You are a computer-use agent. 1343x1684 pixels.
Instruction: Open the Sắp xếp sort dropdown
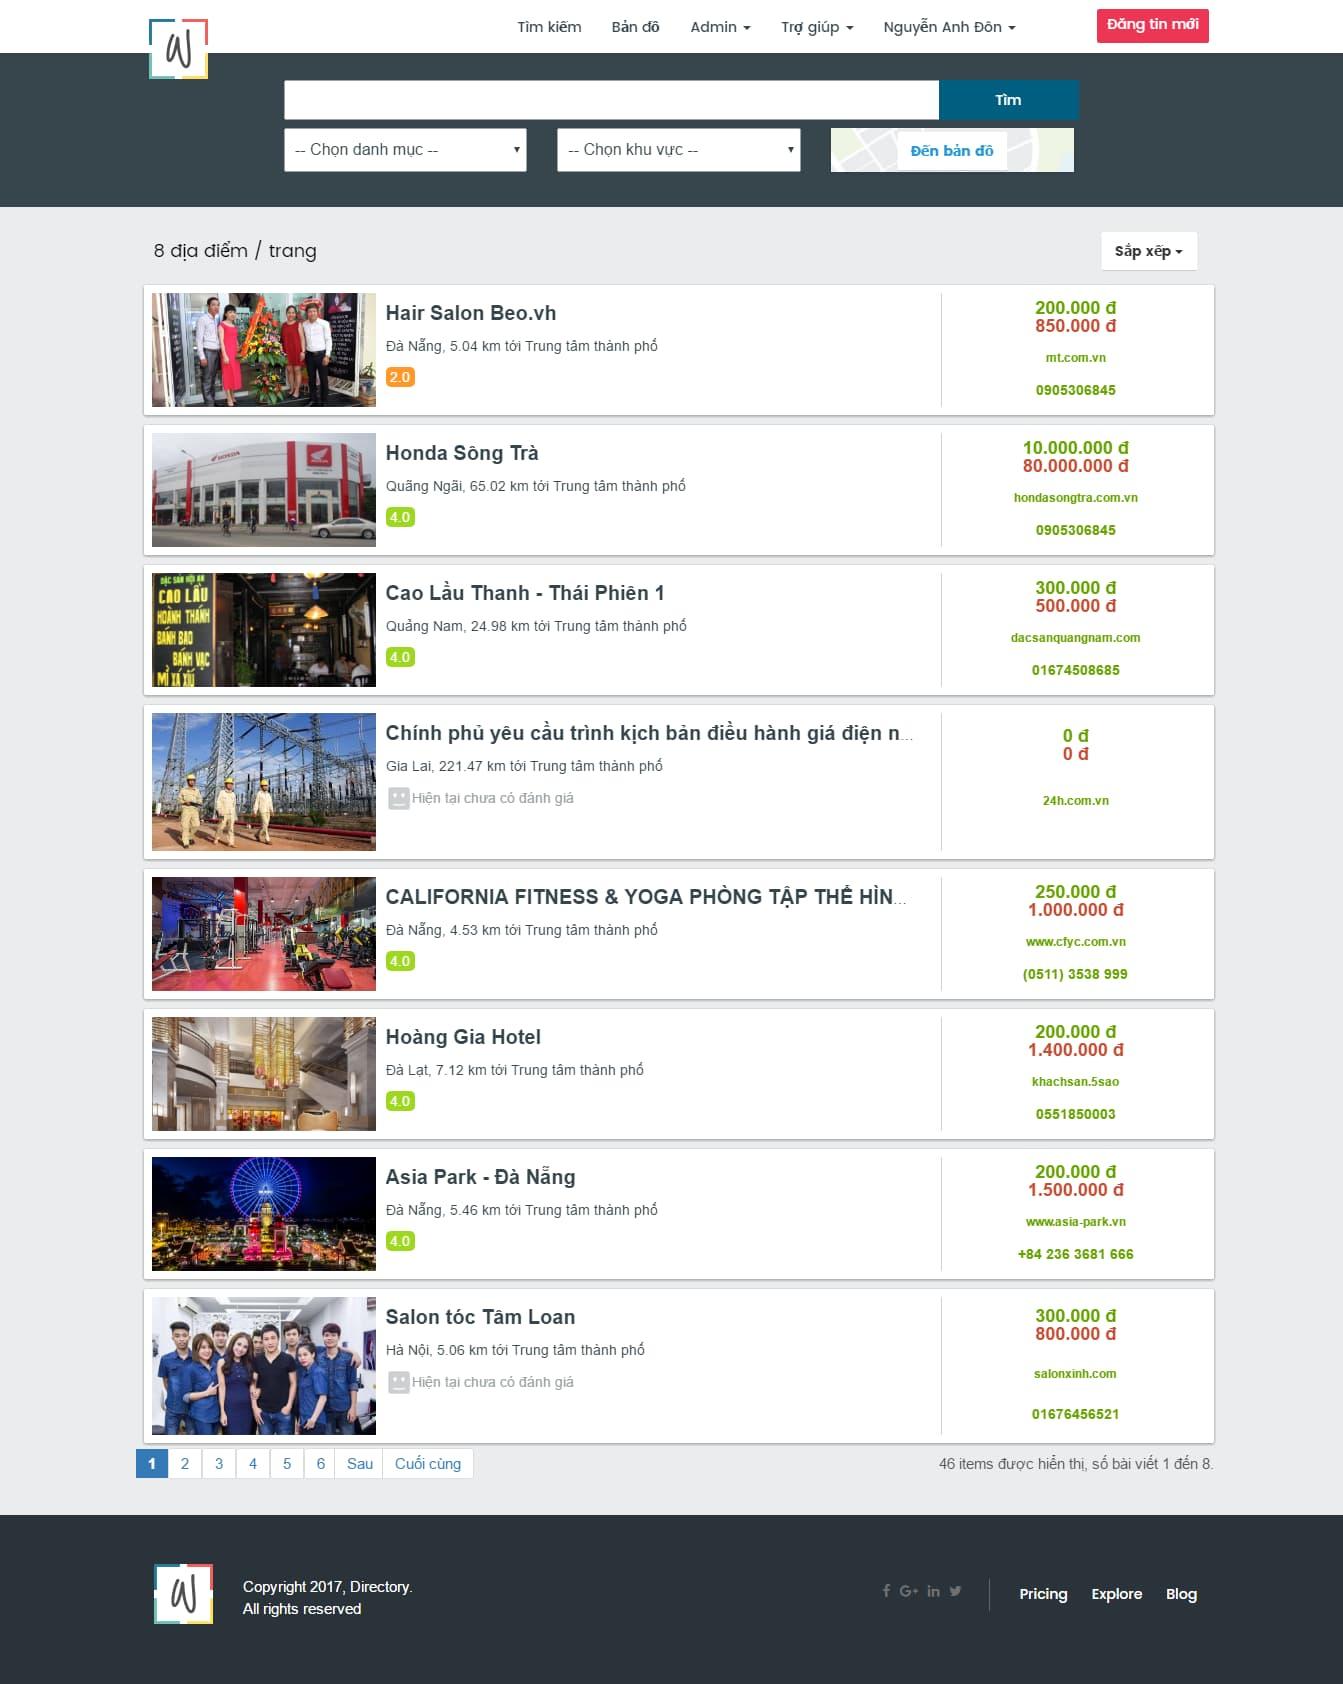click(1148, 251)
